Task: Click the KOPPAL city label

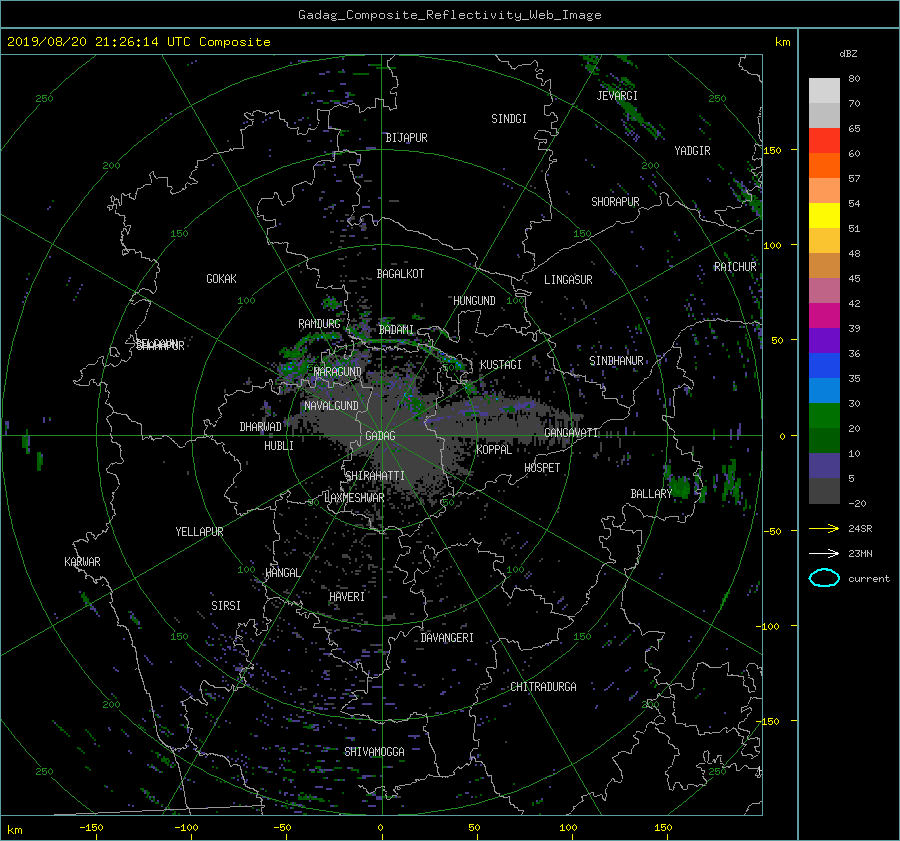Action: [494, 450]
